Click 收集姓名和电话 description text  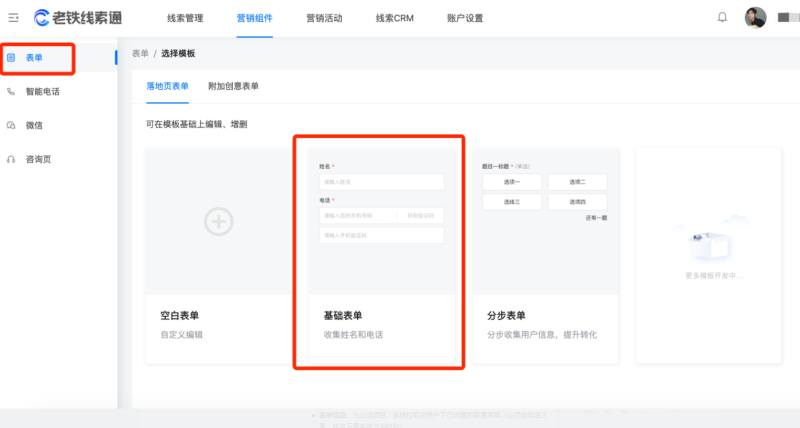pos(353,335)
